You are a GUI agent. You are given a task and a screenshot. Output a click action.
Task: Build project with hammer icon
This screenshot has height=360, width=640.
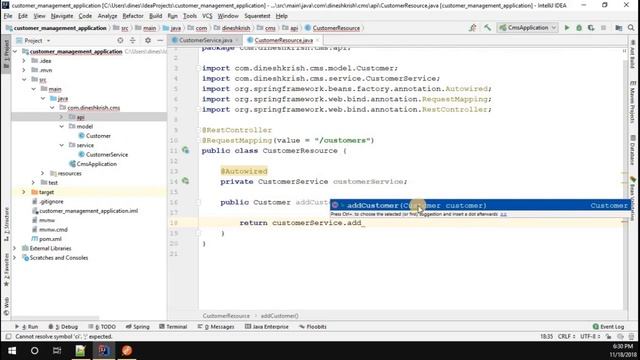487,28
